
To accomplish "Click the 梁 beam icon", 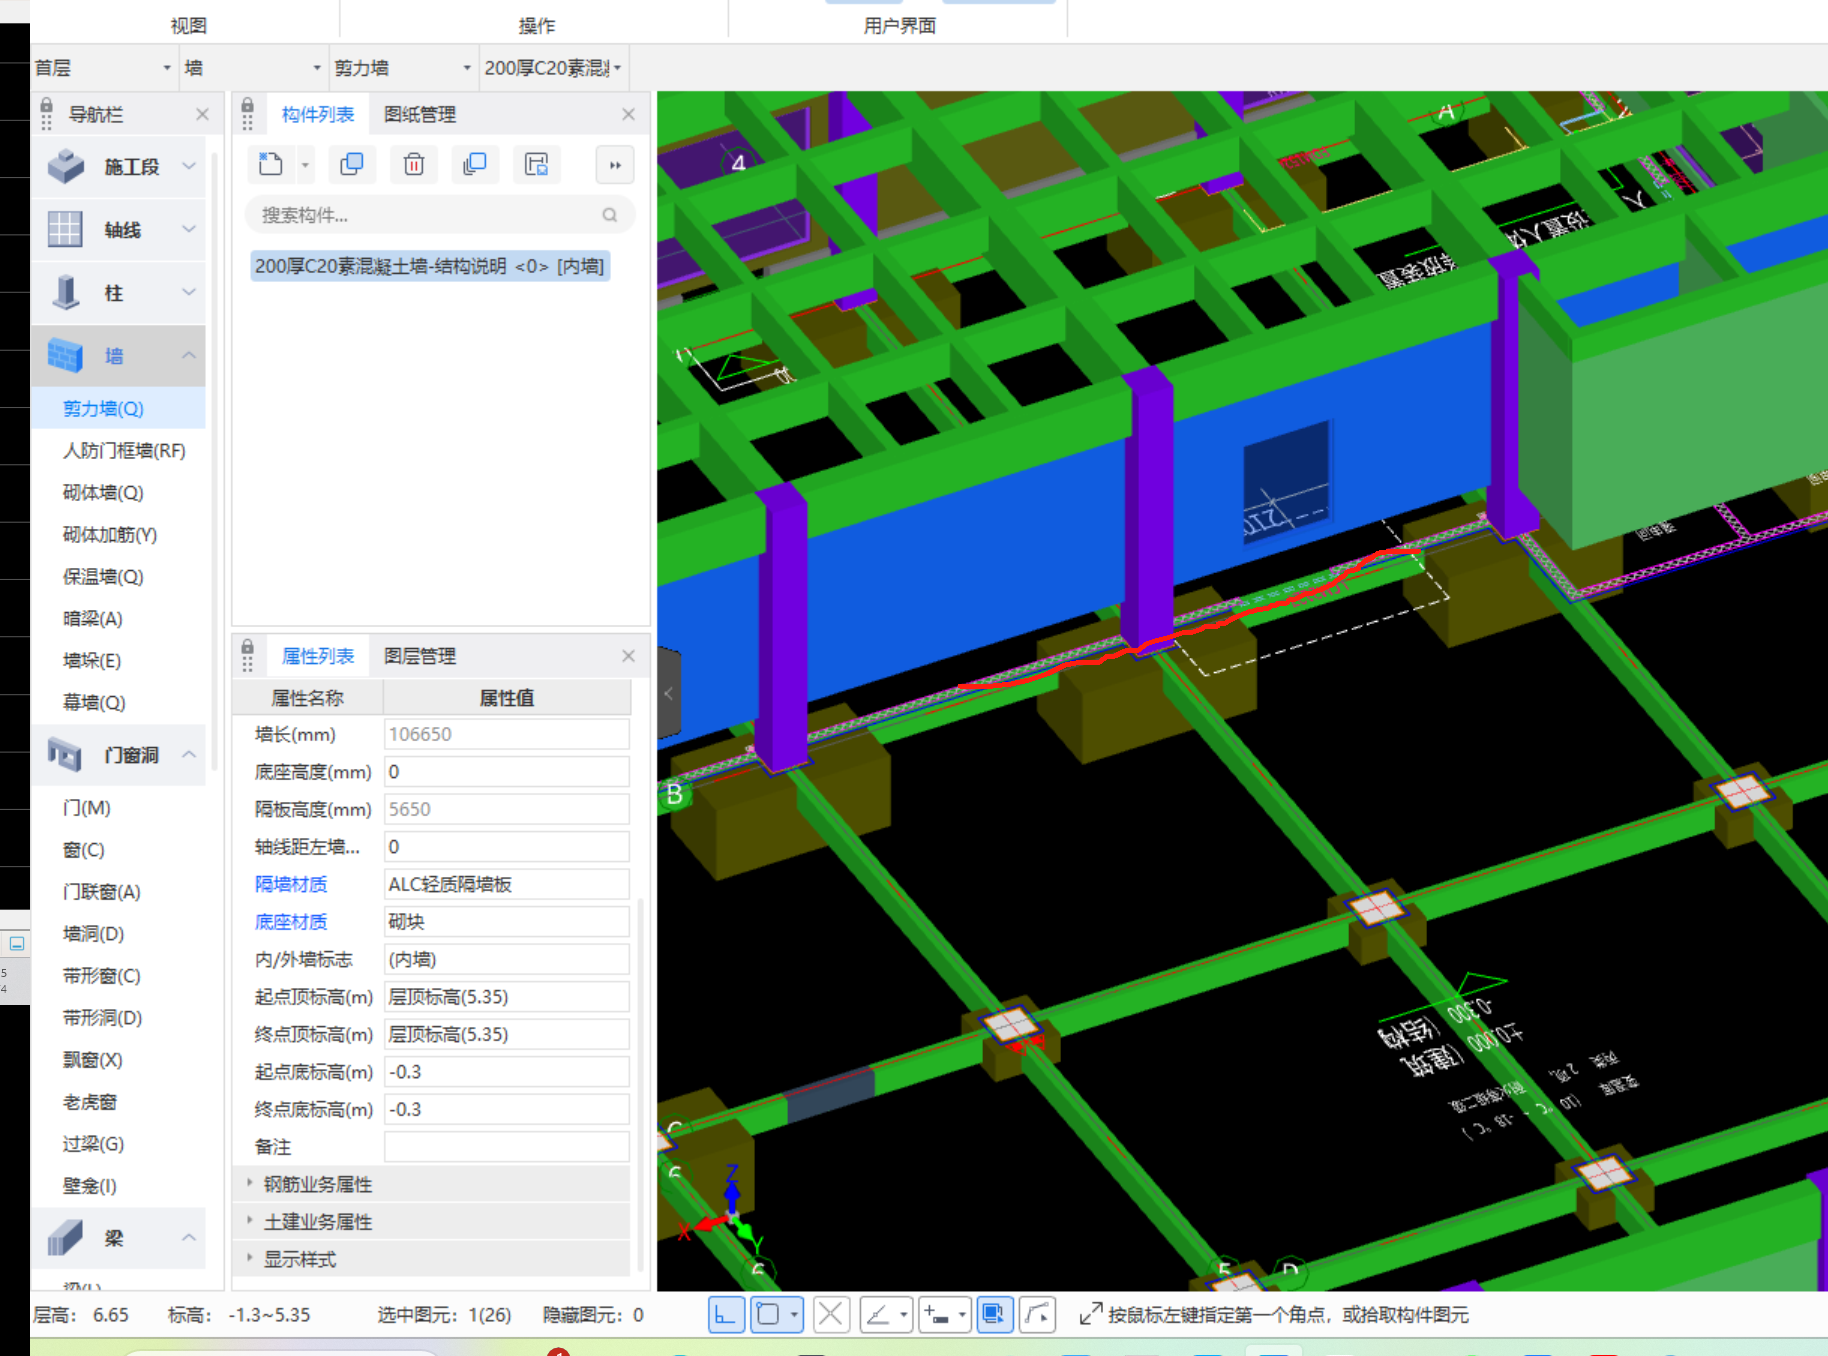I will (66, 1237).
